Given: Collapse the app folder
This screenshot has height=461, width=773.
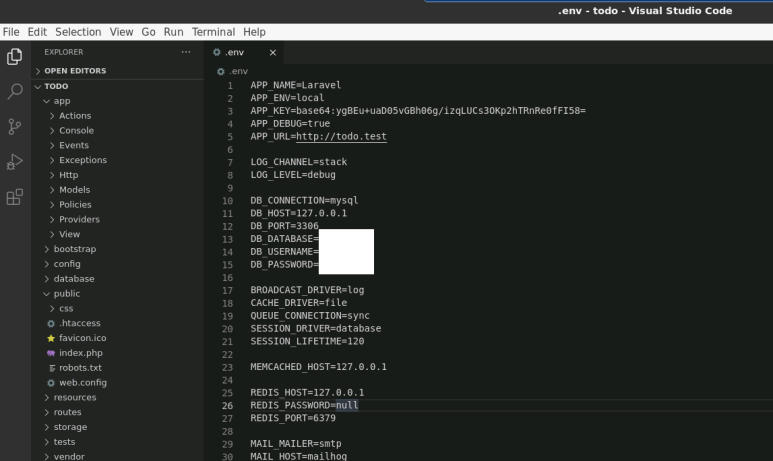Looking at the screenshot, I should [x=117, y=101].
